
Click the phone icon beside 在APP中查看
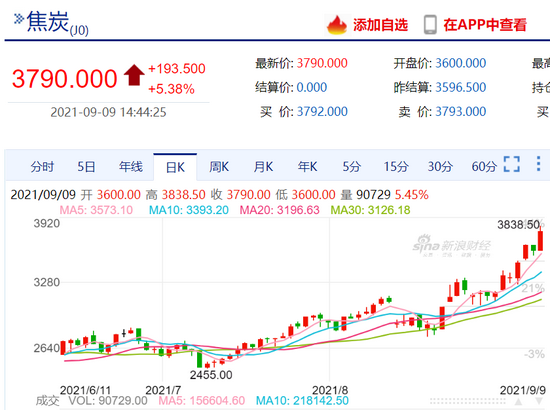coord(430,25)
